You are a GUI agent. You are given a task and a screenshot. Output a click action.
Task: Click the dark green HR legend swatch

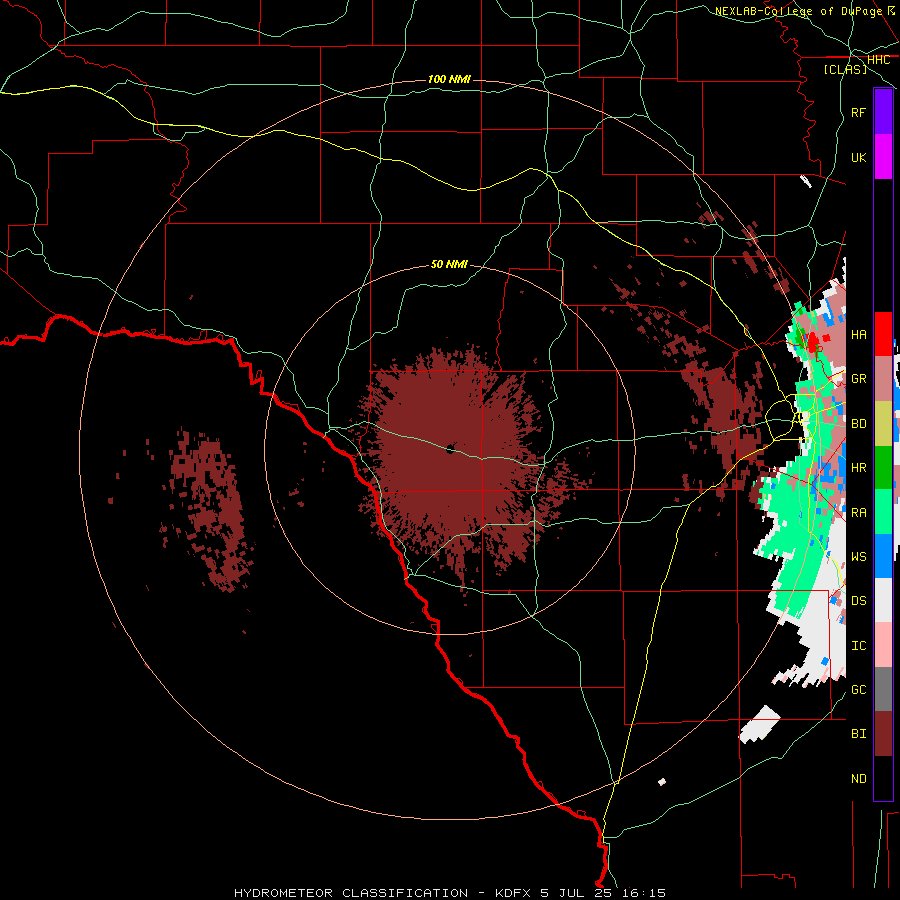883,467
